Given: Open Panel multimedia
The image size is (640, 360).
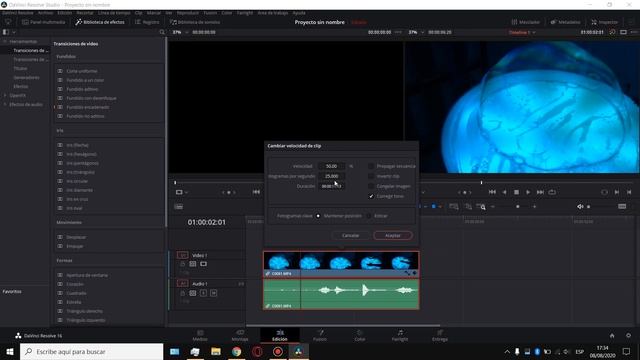Looking at the screenshot, I should point(44,22).
